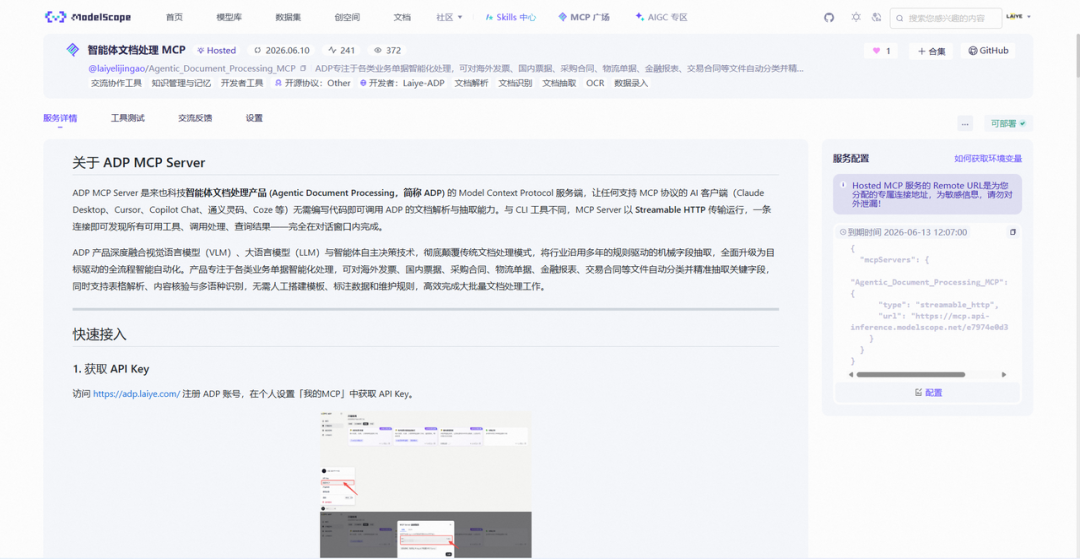Screen dimensions: 1080x559
Task: Click the info icon in the Remote URL notice
Action: (844, 185)
